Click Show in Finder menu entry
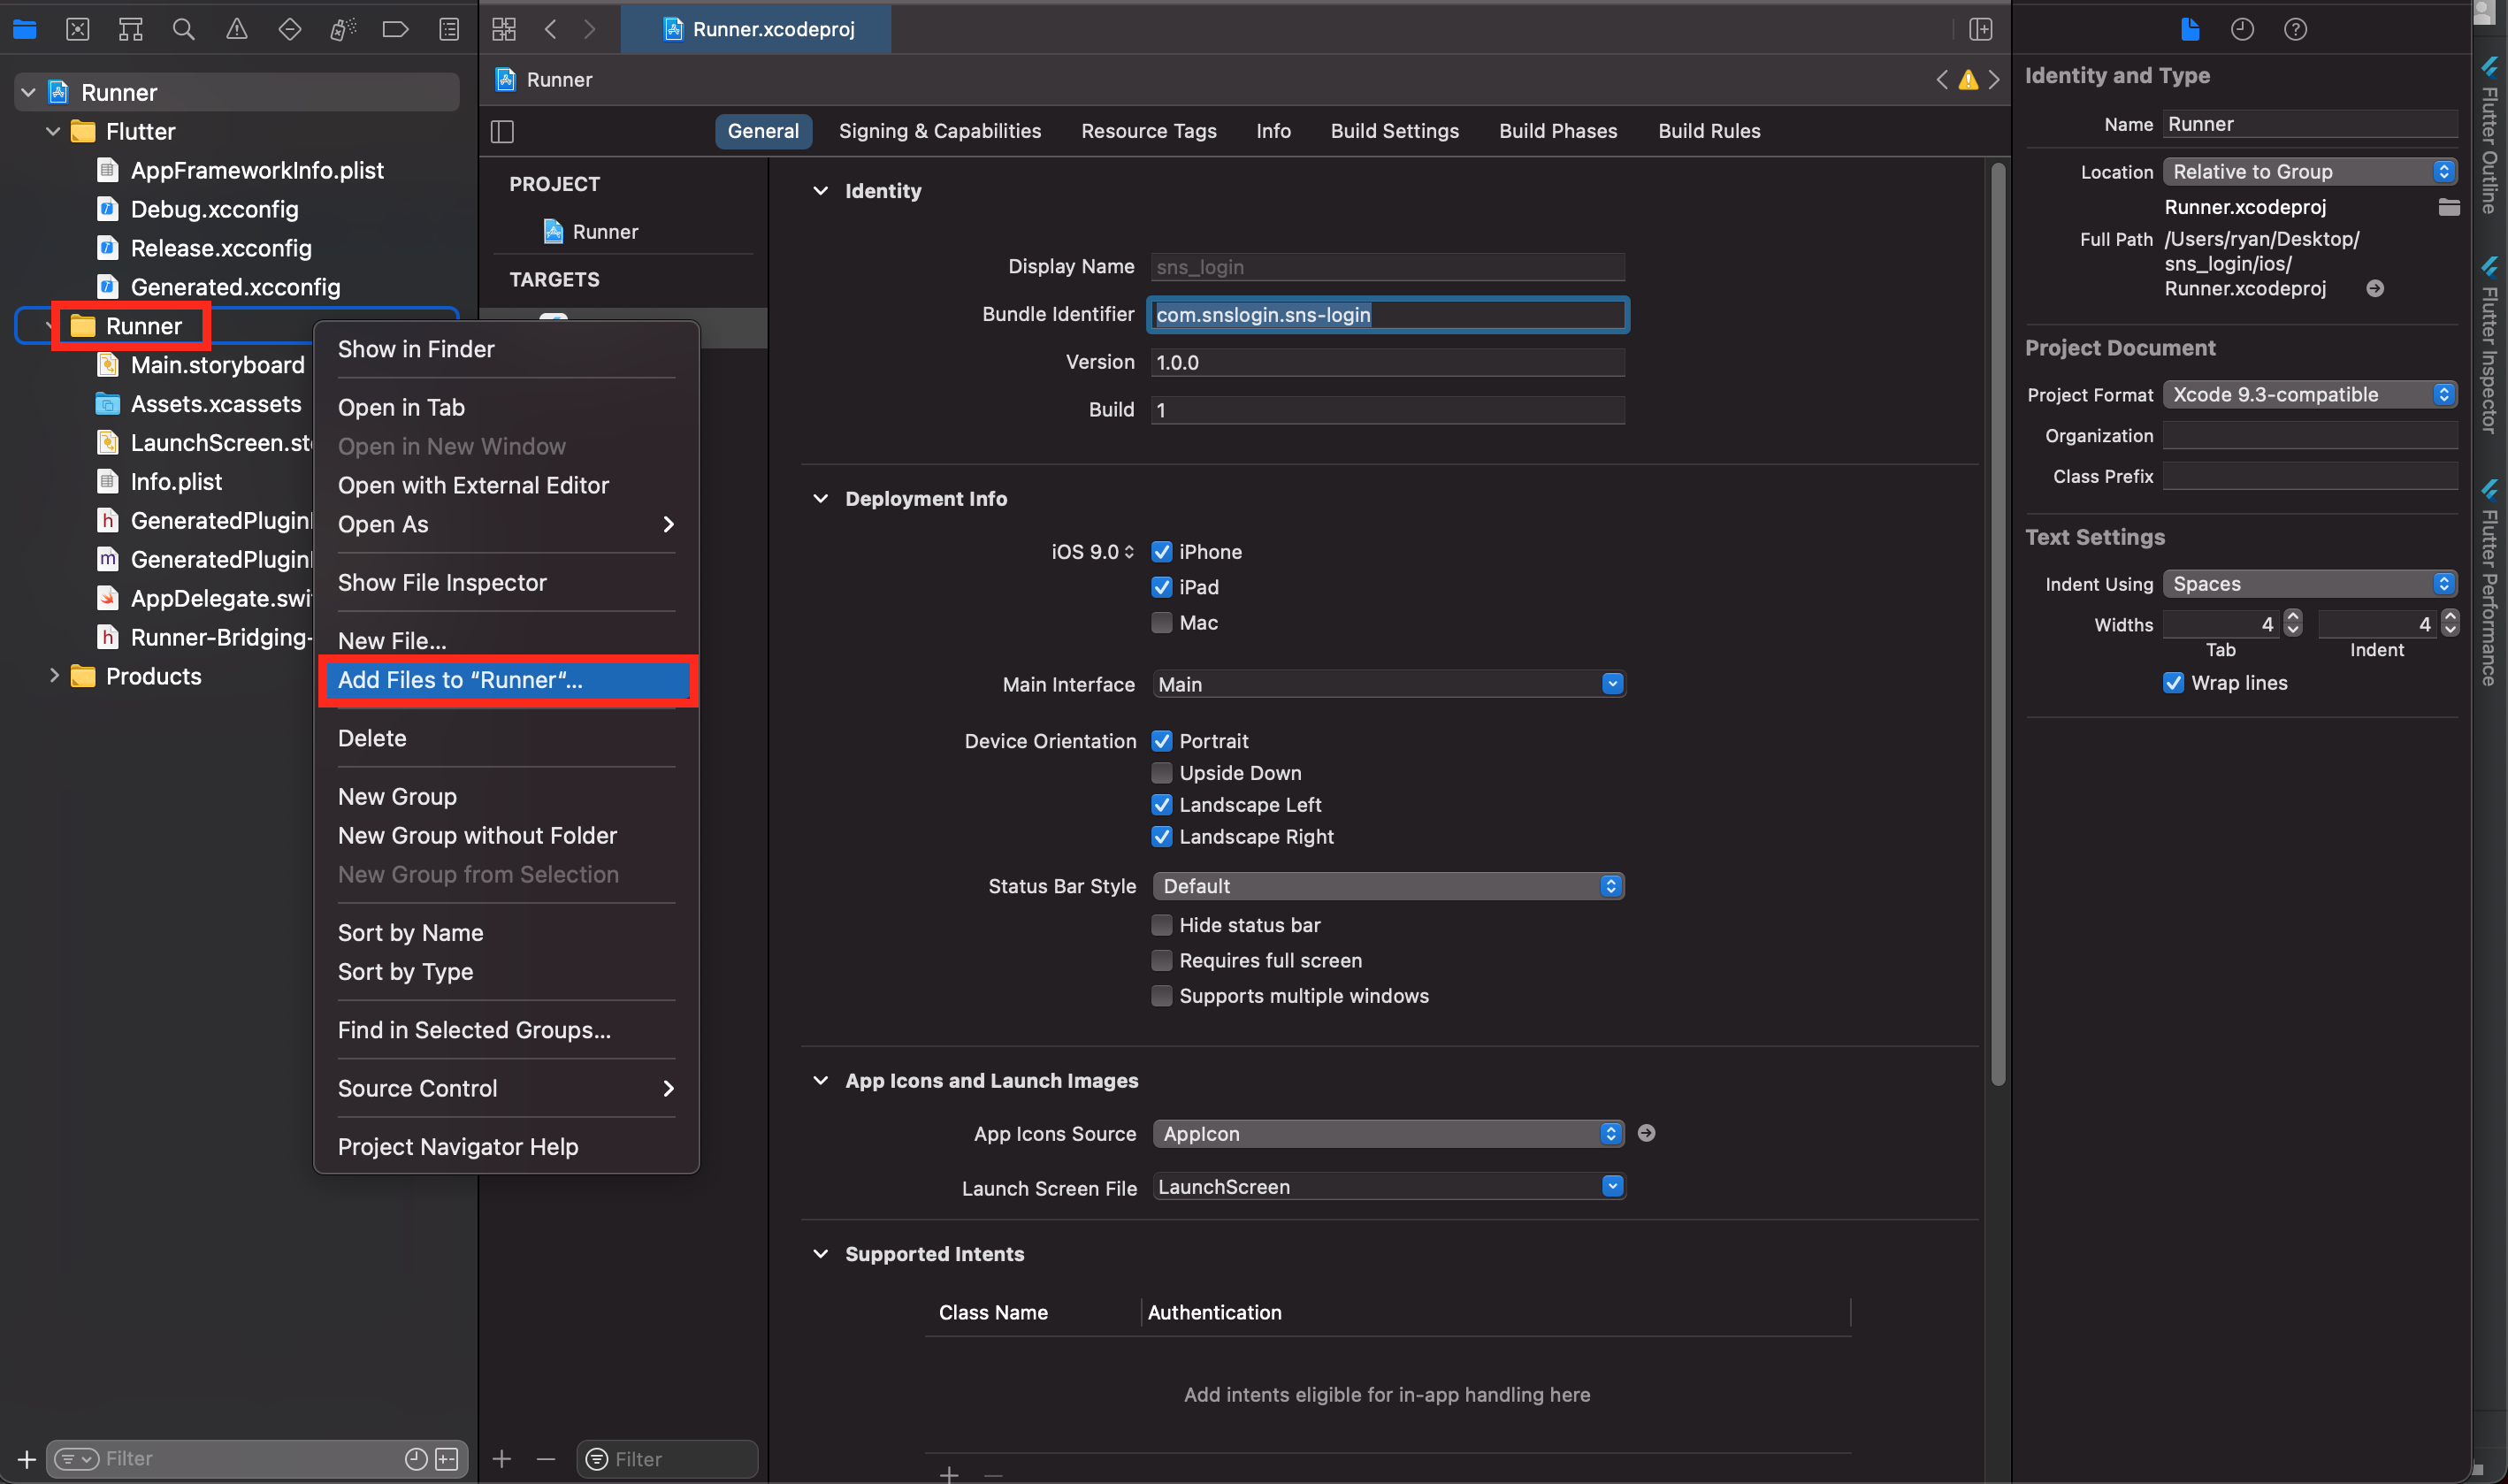The image size is (2508, 1484). click(416, 349)
